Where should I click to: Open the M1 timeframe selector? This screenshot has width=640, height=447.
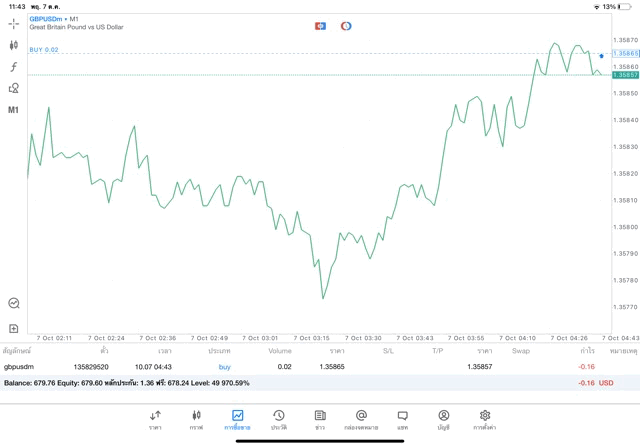click(14, 110)
